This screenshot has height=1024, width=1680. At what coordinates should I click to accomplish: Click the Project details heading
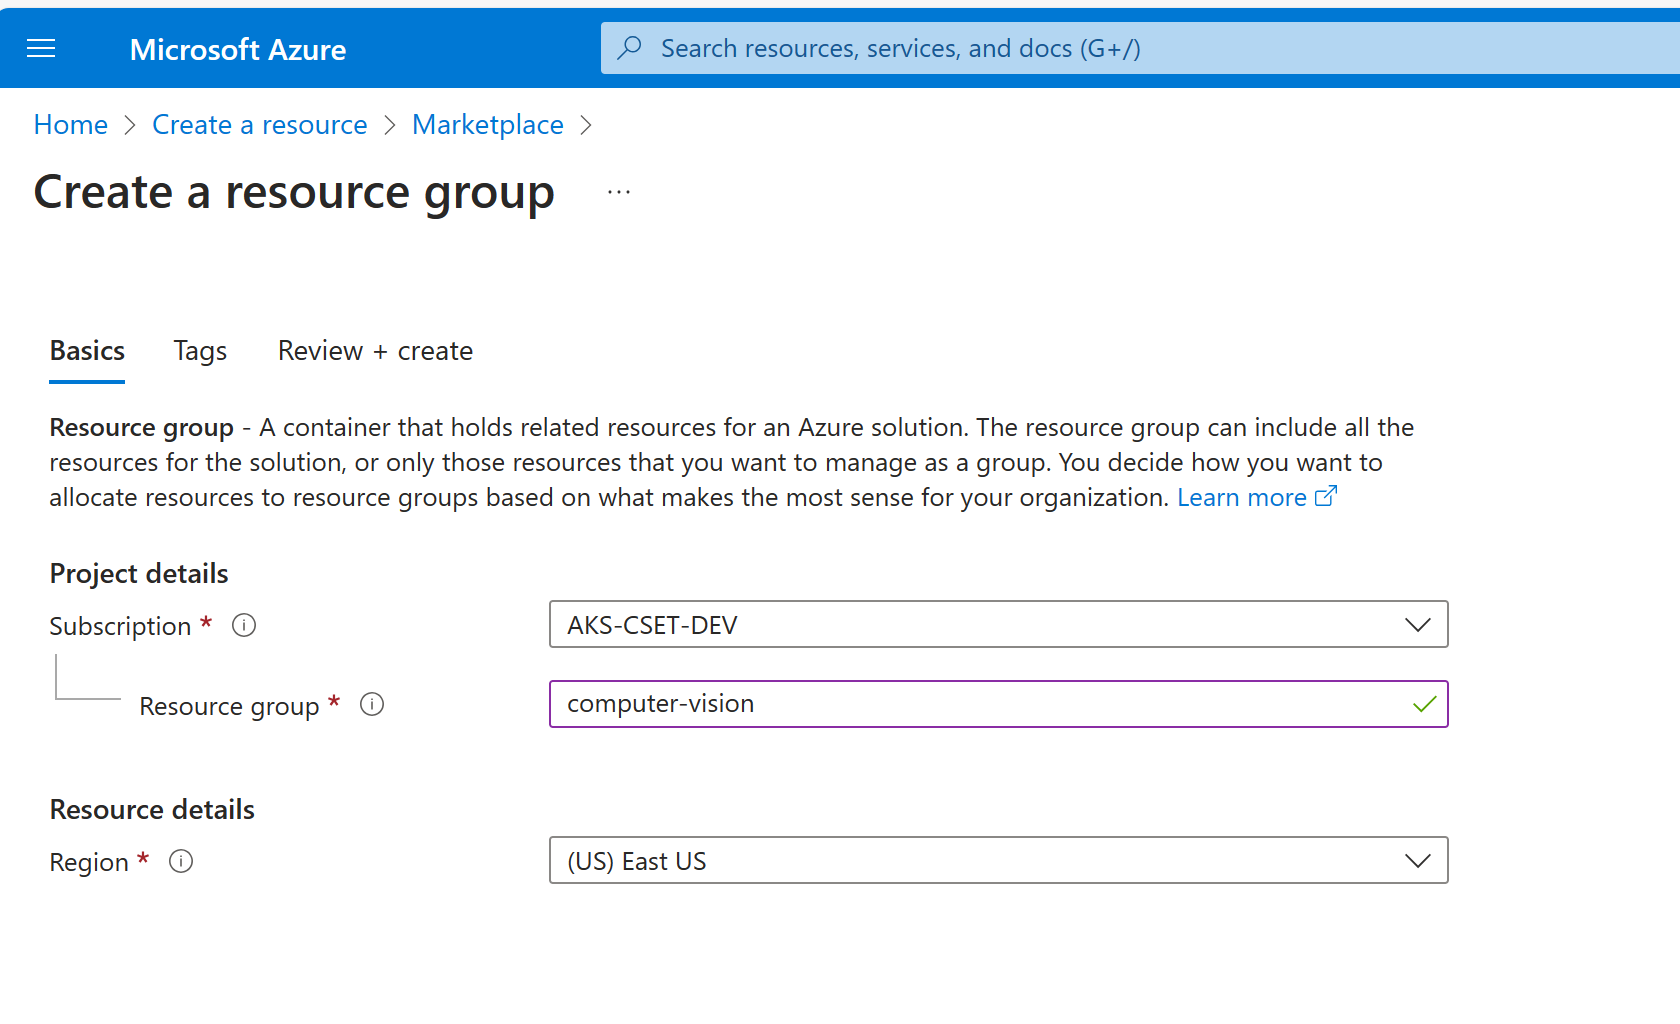pyautogui.click(x=139, y=574)
